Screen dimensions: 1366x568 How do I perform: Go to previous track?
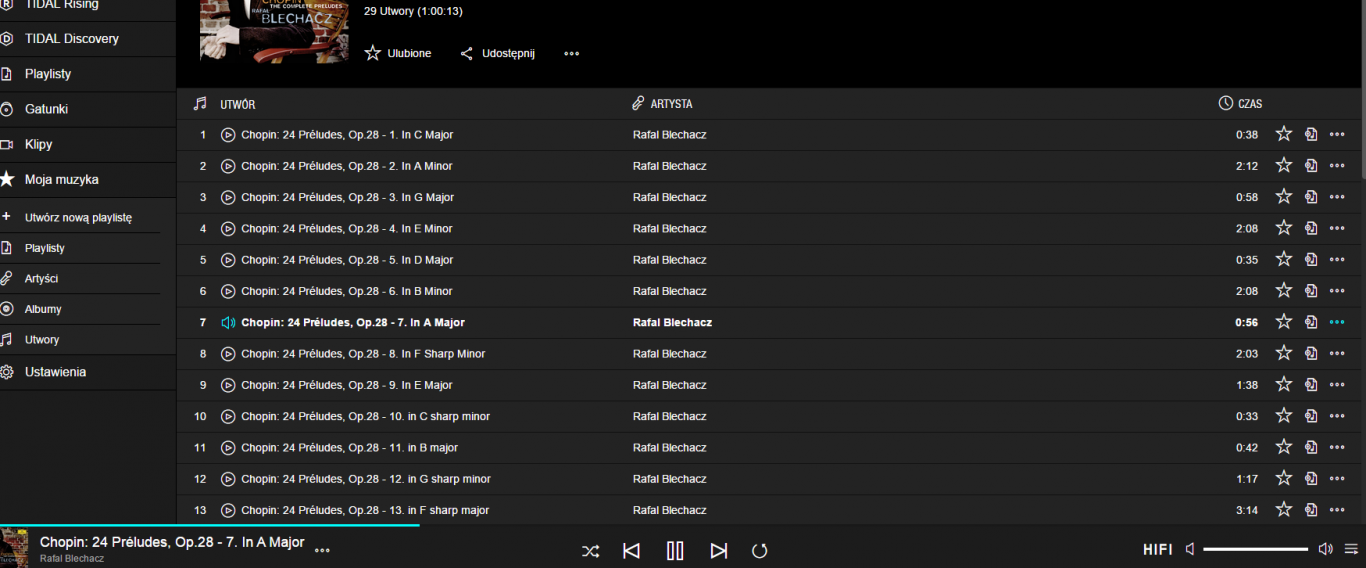(x=631, y=551)
